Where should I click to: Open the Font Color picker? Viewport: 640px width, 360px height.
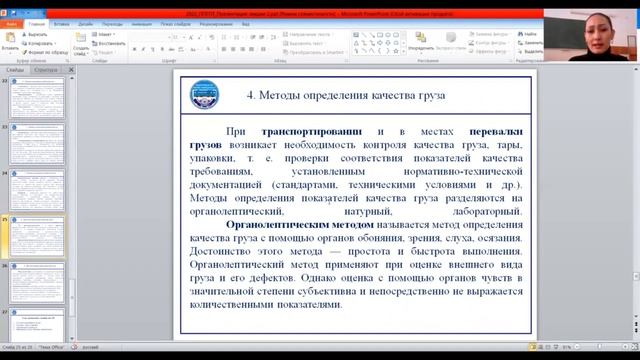209,49
